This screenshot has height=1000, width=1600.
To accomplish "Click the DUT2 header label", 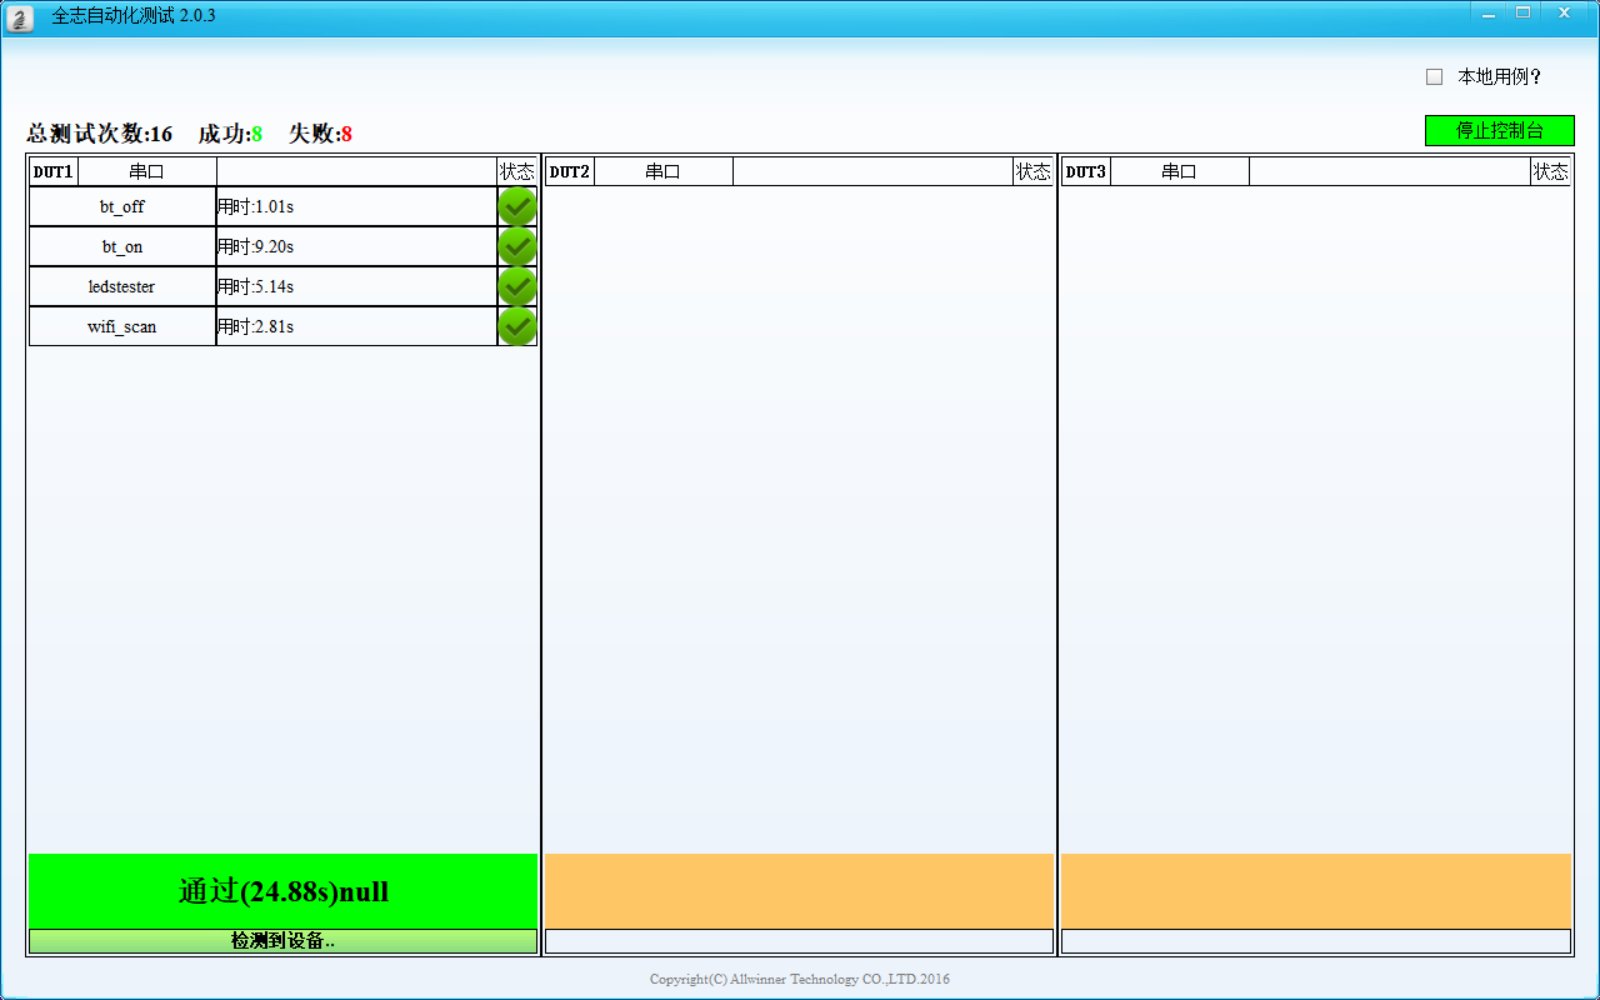I will [x=569, y=172].
